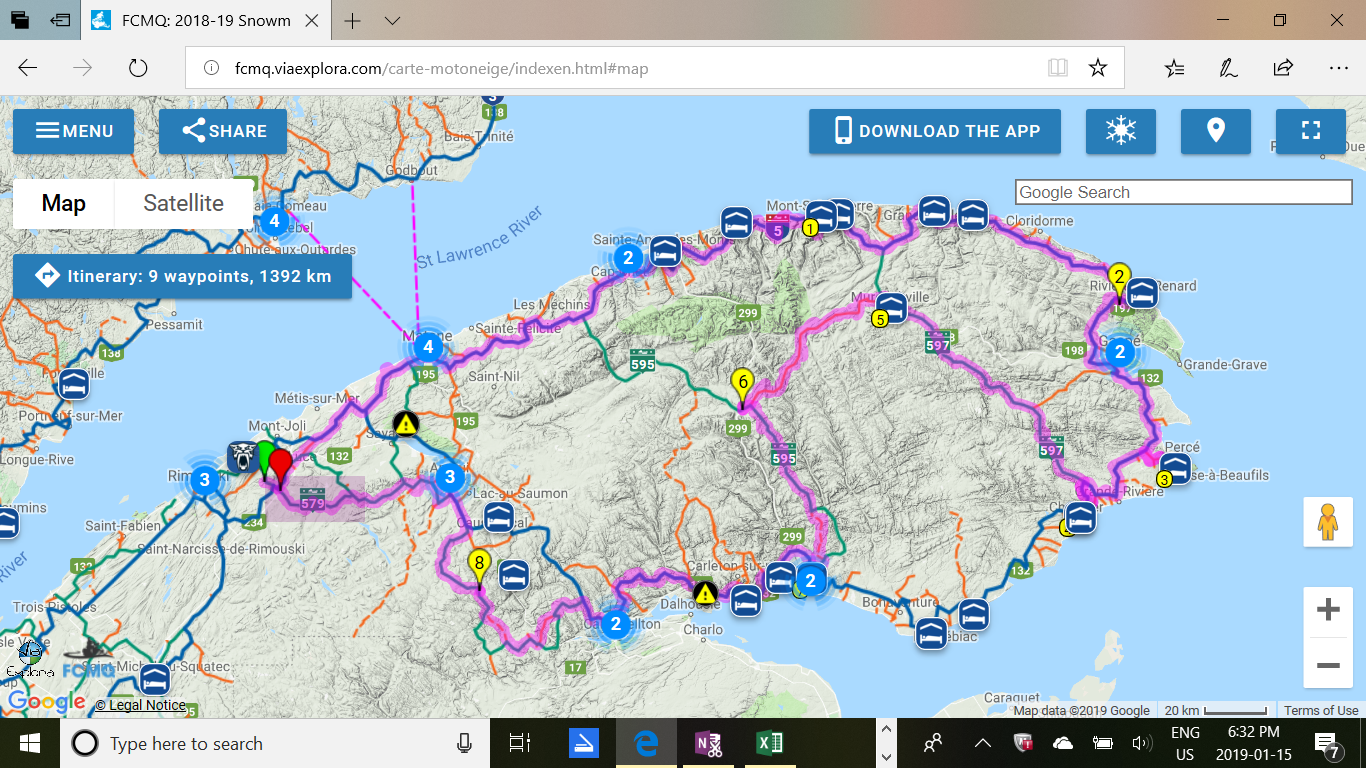Click cluster marker 2 near Gaspé
Viewport: 1366px width, 768px height.
click(x=1121, y=351)
